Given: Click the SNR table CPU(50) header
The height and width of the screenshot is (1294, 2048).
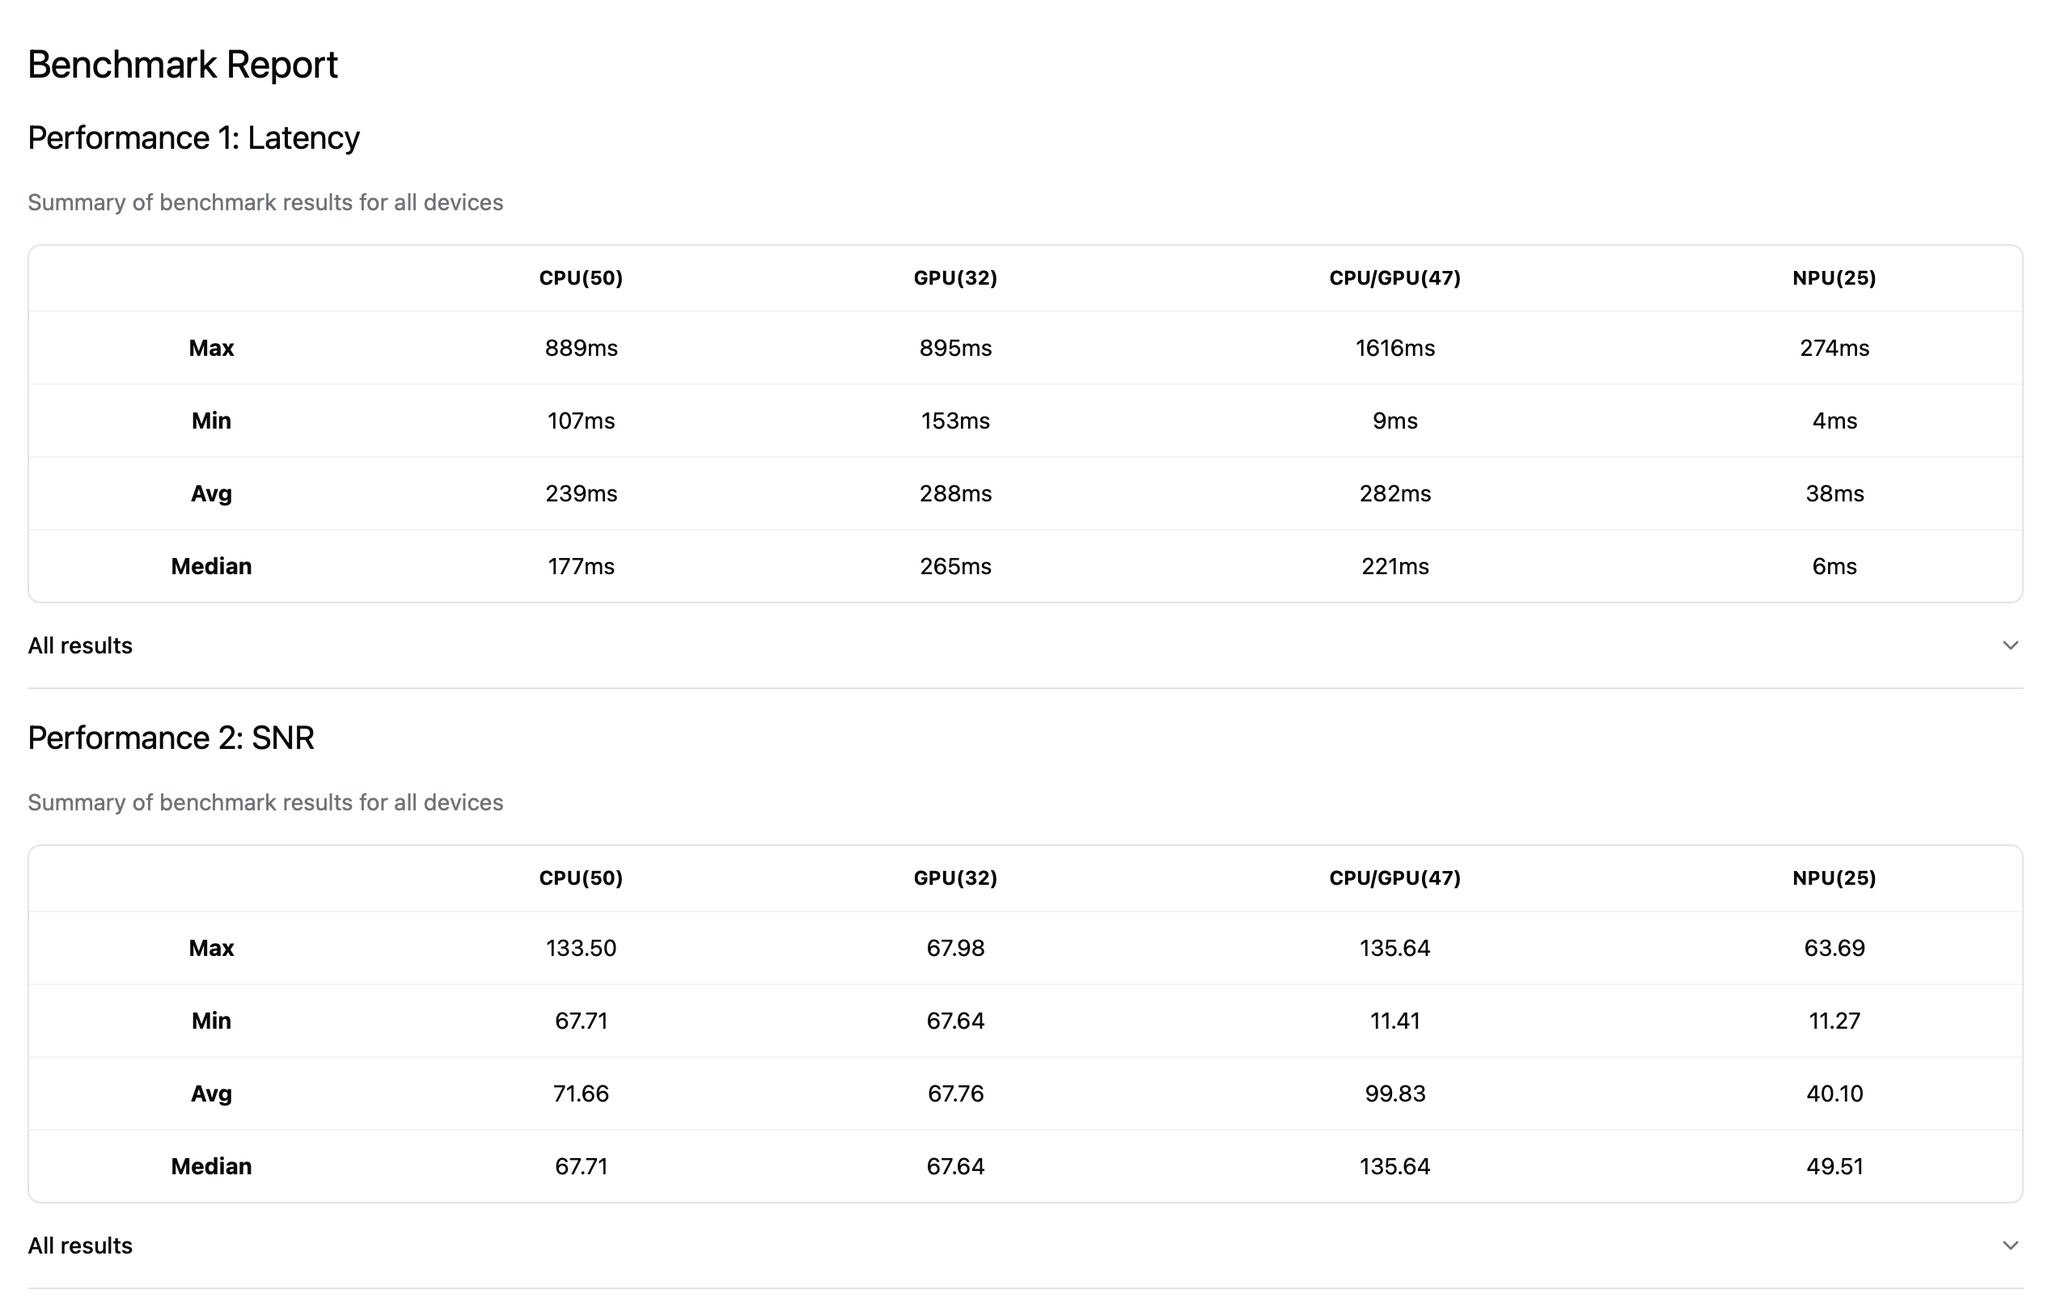Looking at the screenshot, I should click(x=580, y=878).
